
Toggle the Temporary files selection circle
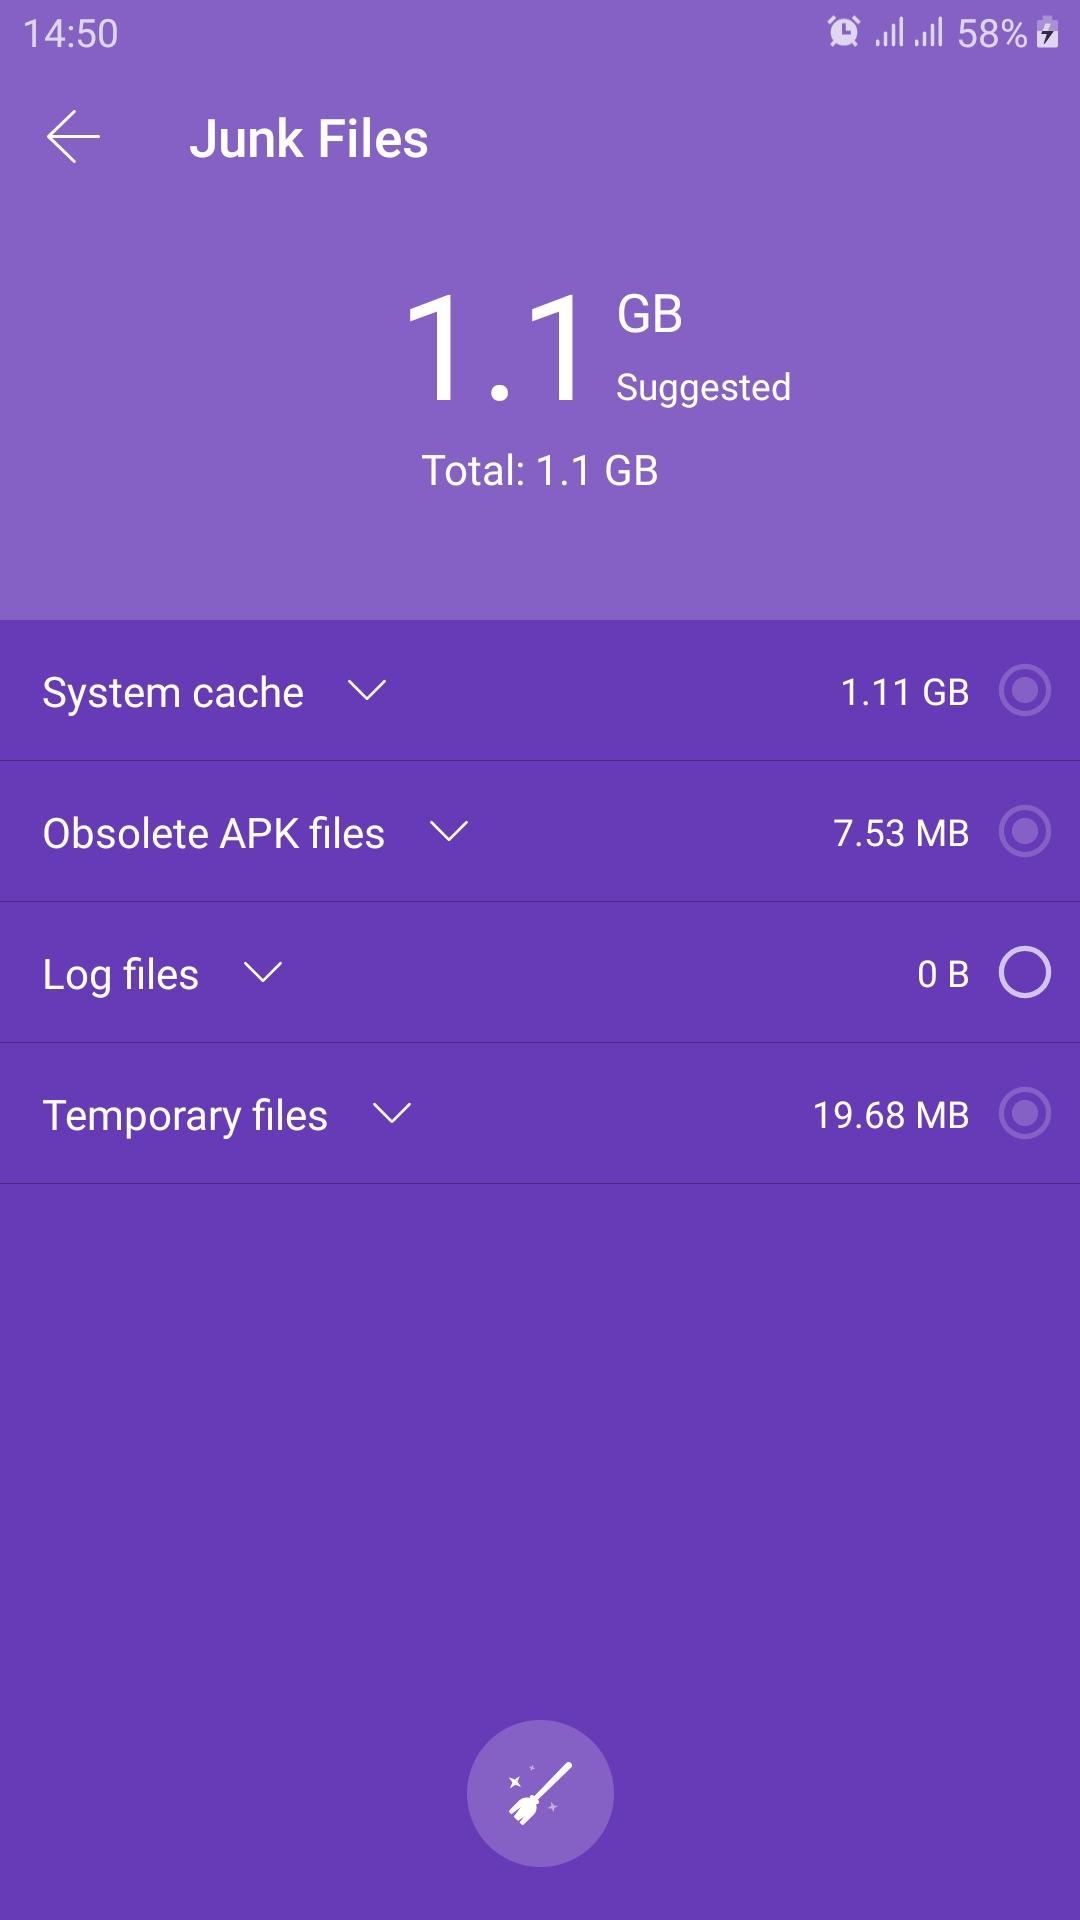[x=1025, y=1113]
